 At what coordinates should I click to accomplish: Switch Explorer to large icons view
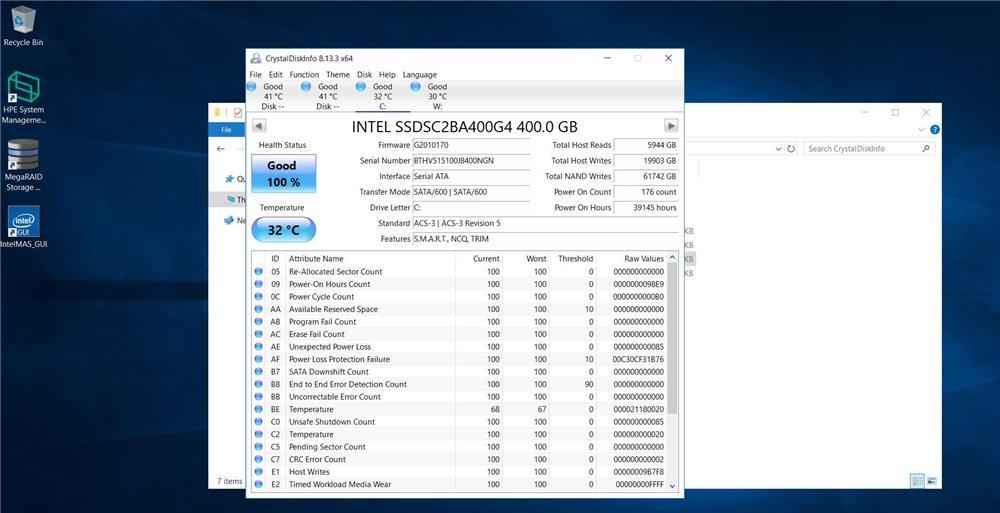pyautogui.click(x=931, y=481)
